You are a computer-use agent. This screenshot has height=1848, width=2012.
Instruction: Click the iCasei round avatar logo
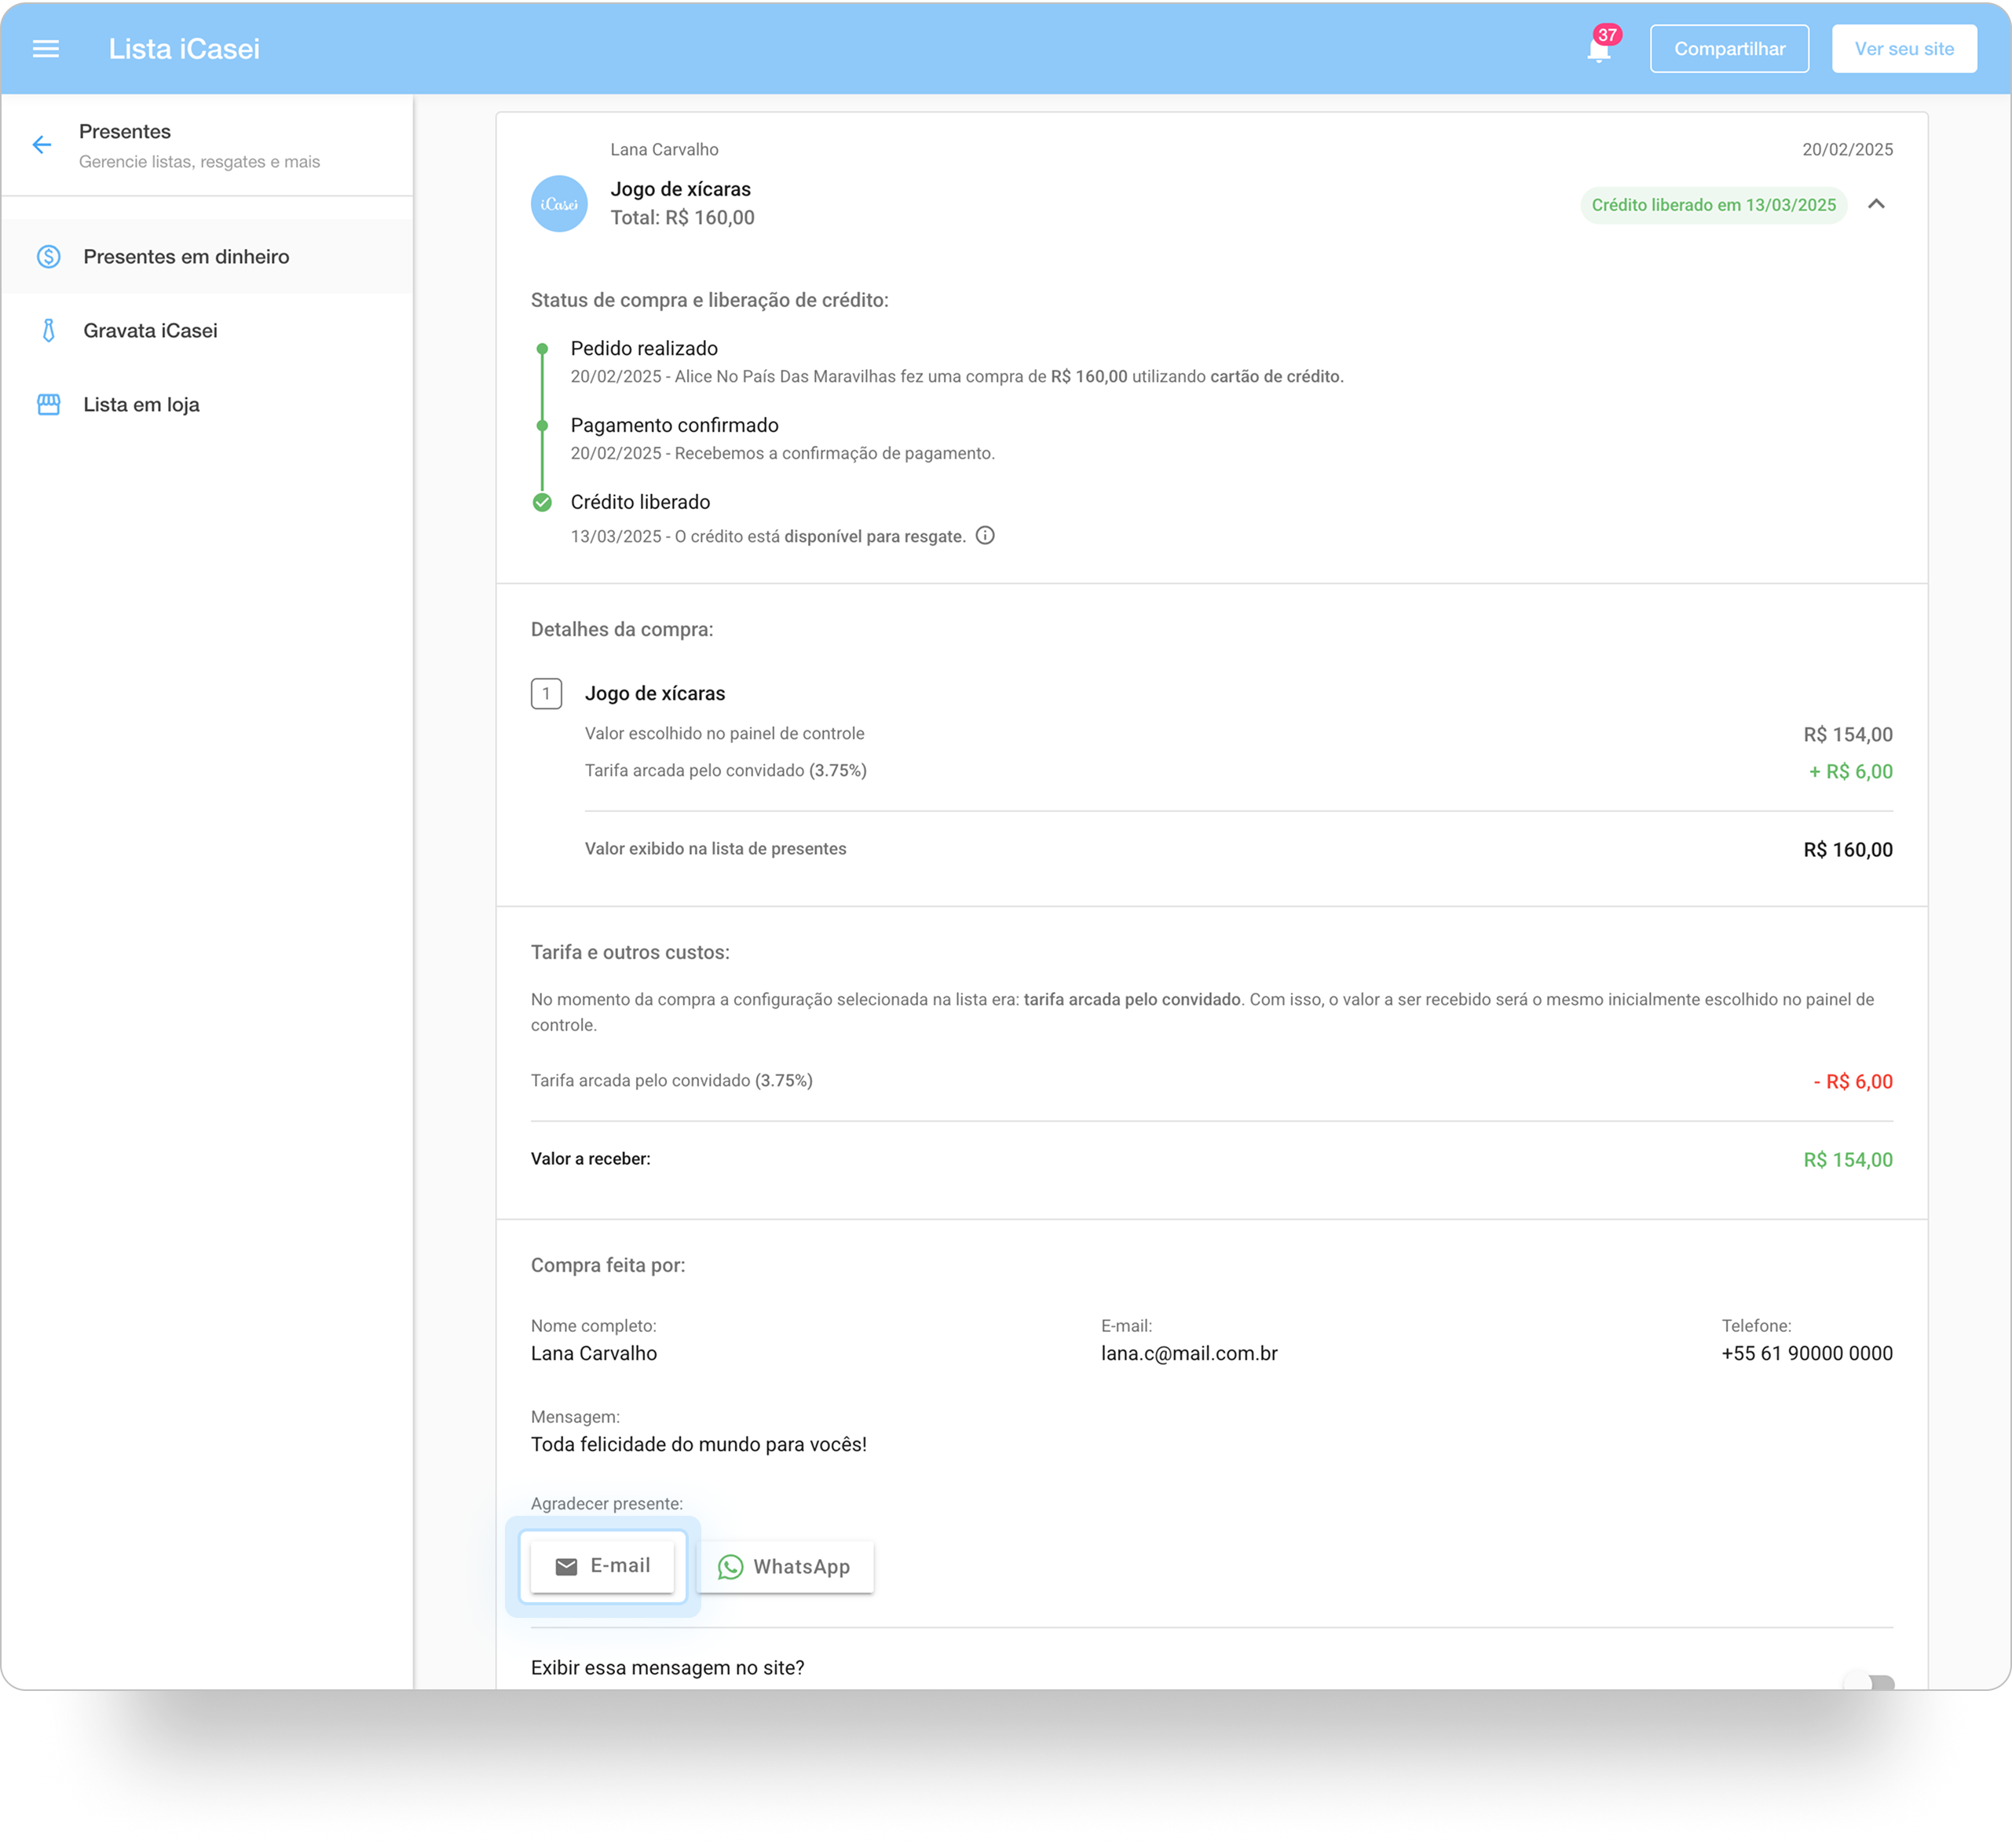coord(559,204)
